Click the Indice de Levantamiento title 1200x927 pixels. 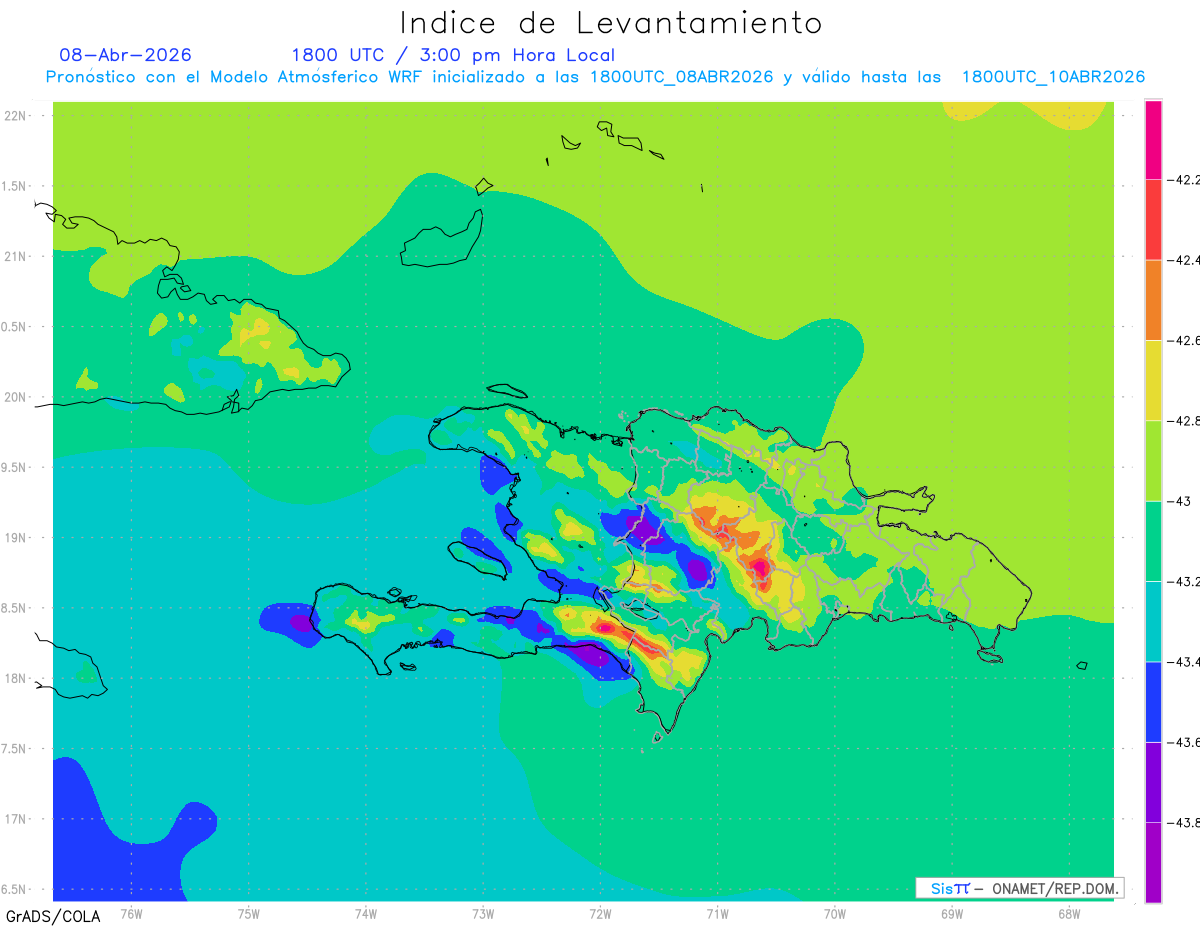click(611, 23)
